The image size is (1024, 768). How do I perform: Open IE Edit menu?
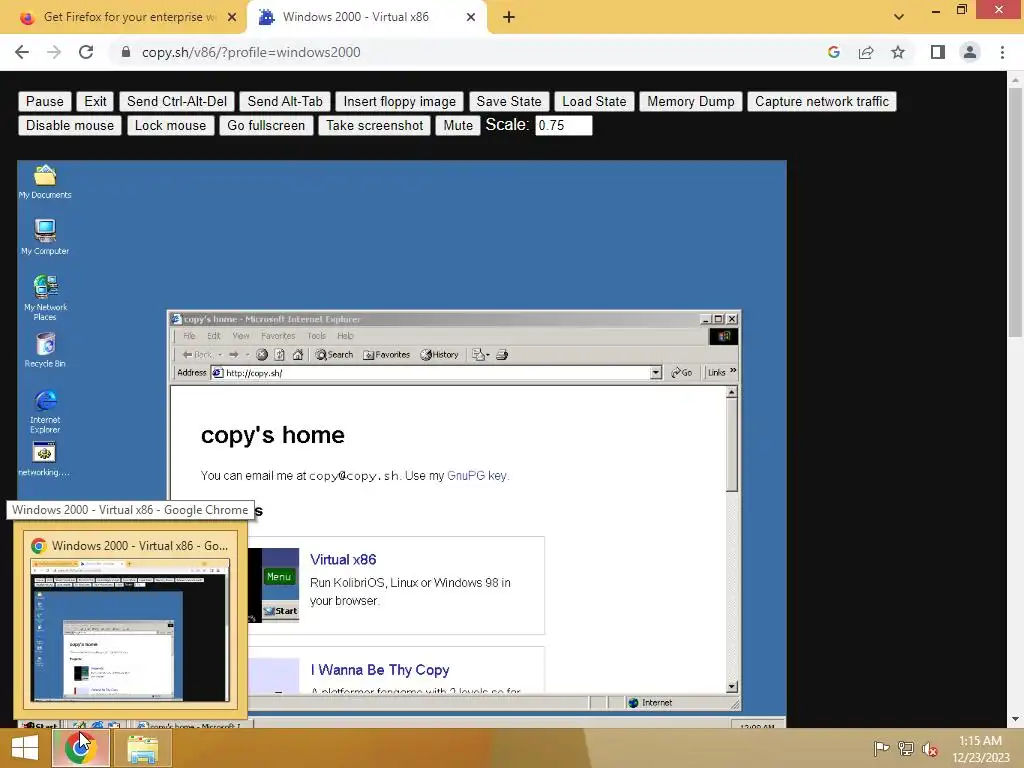tap(214, 336)
